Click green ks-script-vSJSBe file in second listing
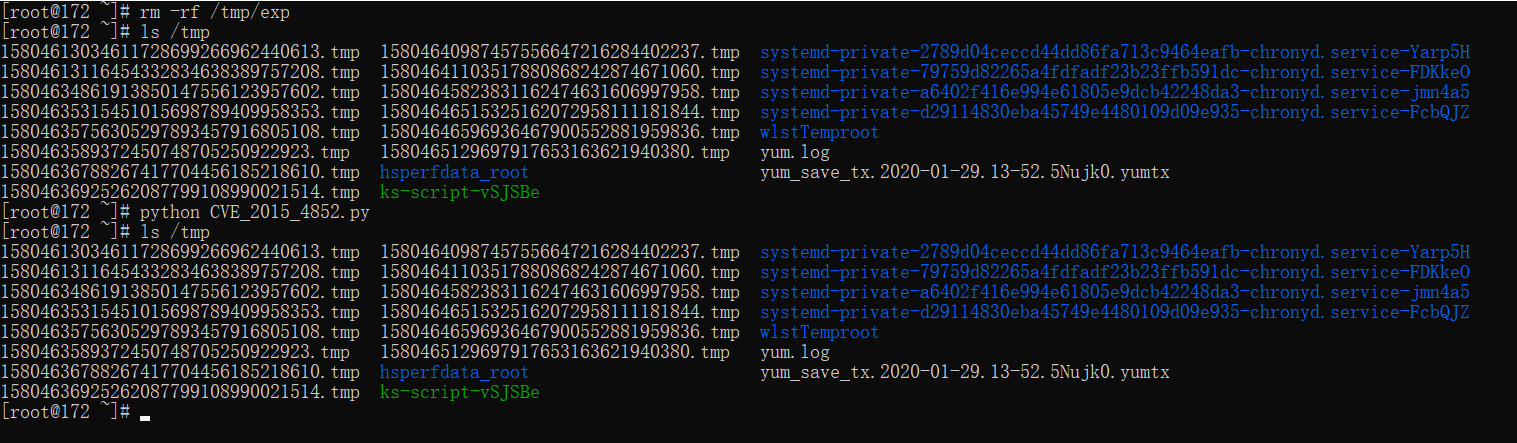This screenshot has width=1517, height=443. (x=459, y=392)
